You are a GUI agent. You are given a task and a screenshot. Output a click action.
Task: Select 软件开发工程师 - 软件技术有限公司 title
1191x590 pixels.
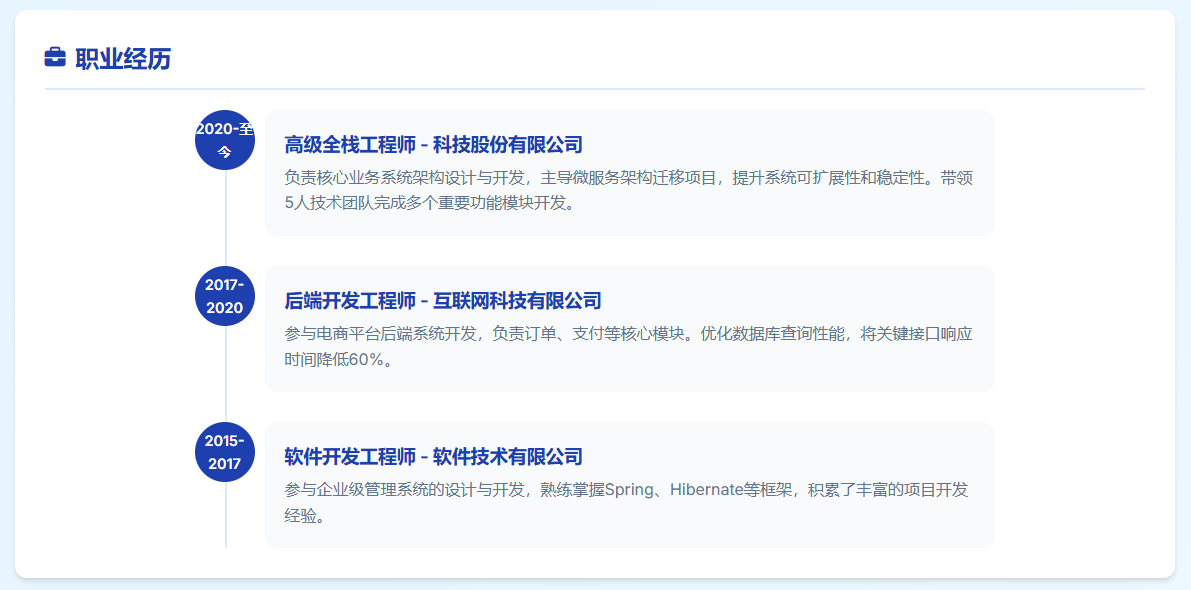click(x=433, y=457)
